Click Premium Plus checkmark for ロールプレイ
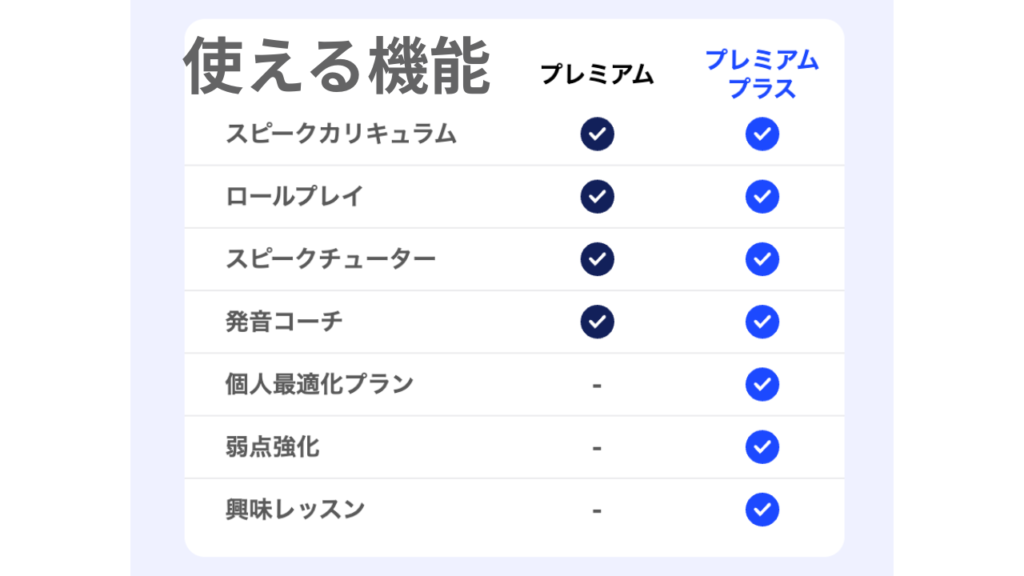 click(x=762, y=197)
